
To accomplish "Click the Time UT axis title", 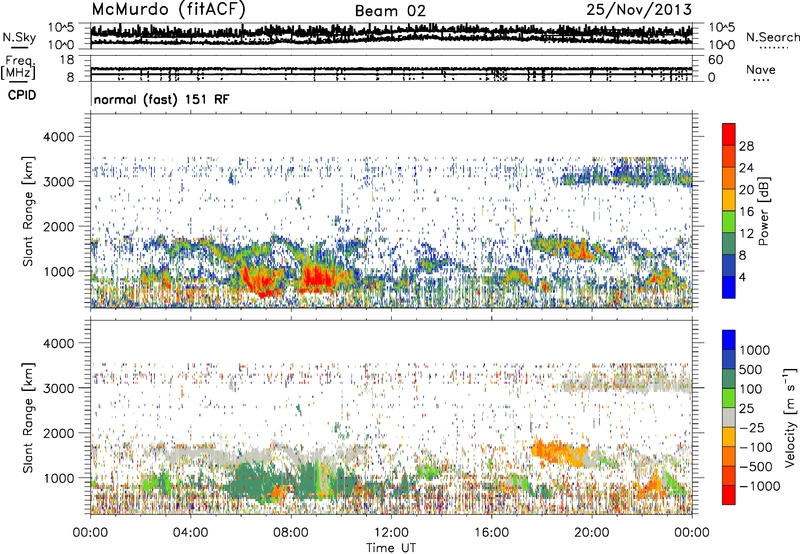I will (391, 547).
